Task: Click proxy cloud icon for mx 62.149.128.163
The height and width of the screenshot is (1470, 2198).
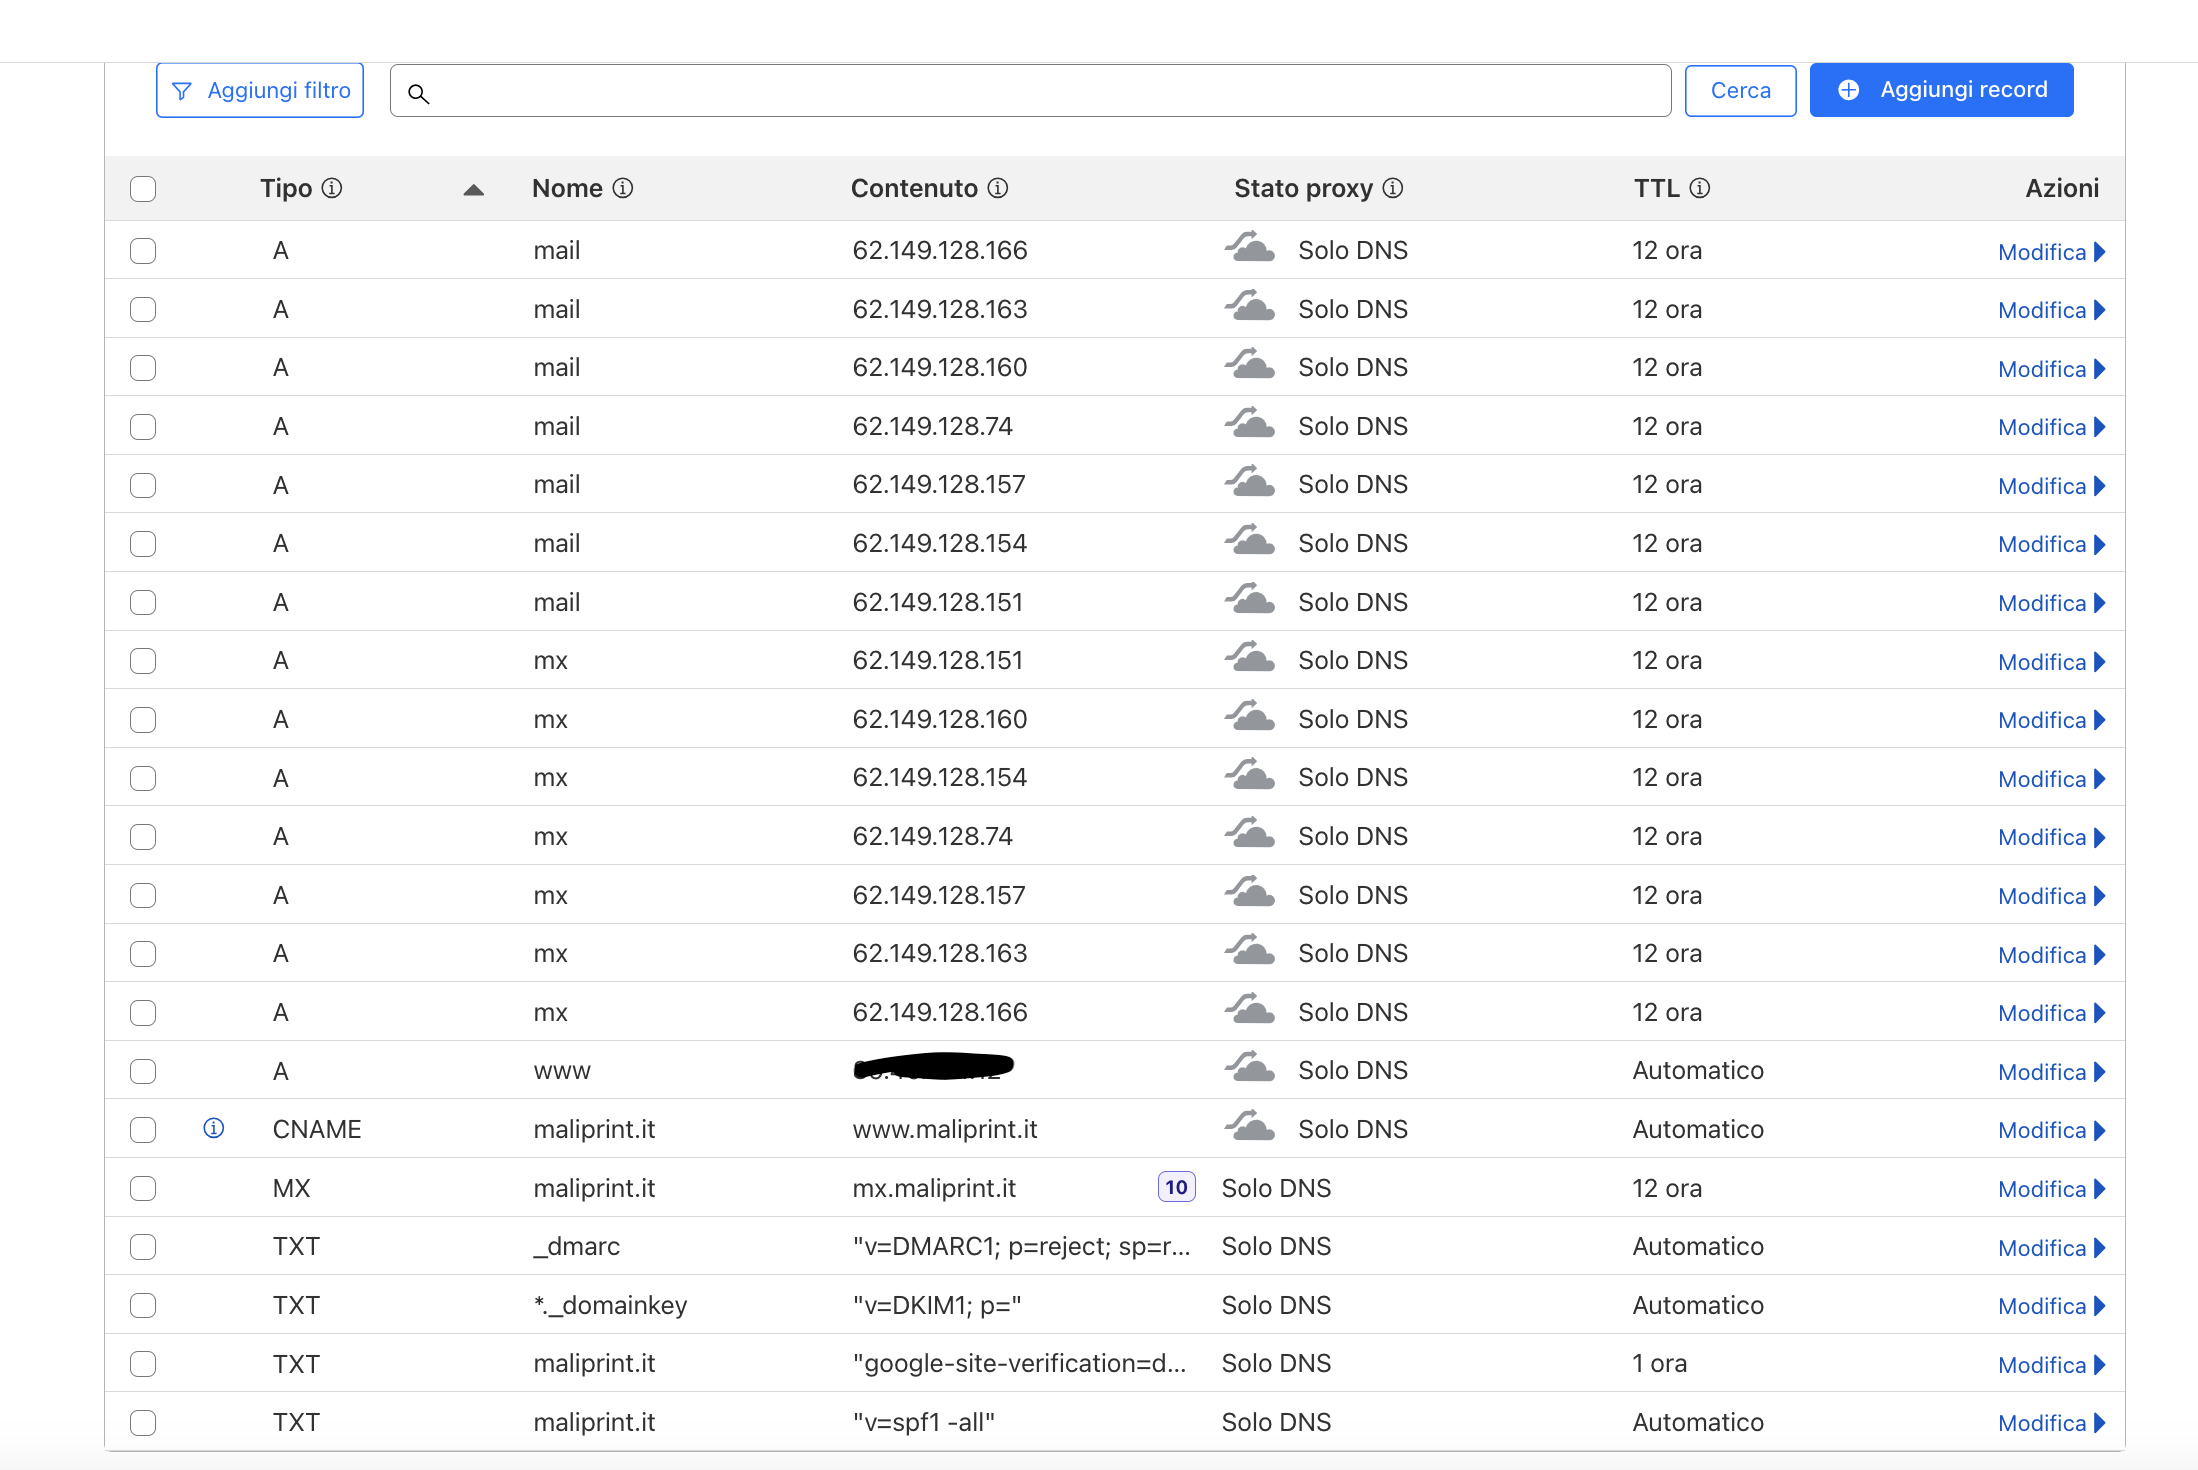Action: point(1250,950)
